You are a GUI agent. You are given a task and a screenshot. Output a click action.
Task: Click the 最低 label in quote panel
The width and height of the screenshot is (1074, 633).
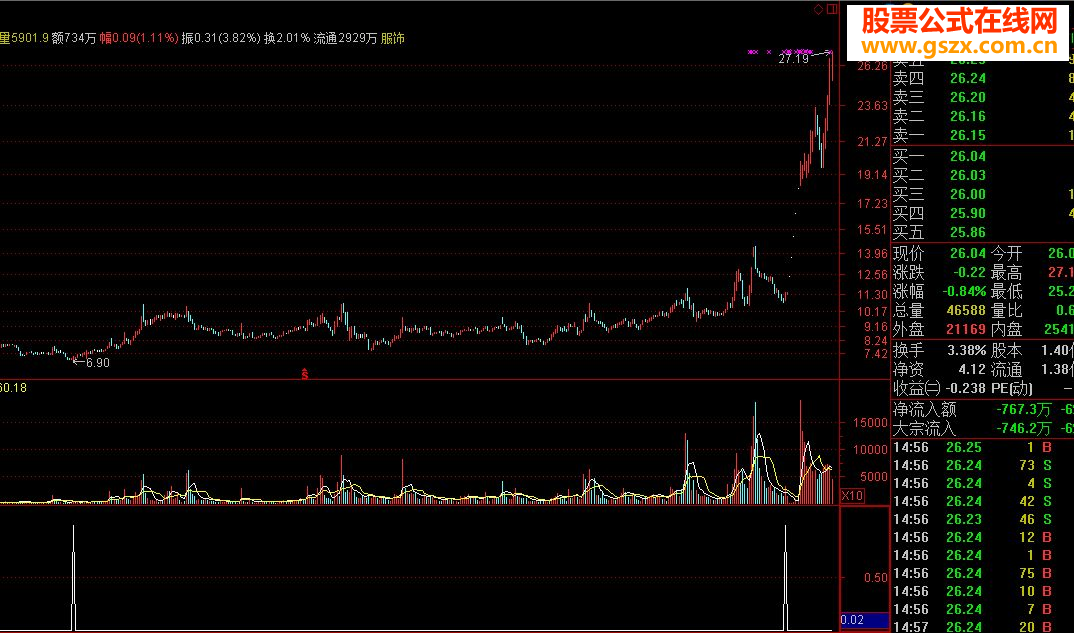pyautogui.click(x=1006, y=291)
